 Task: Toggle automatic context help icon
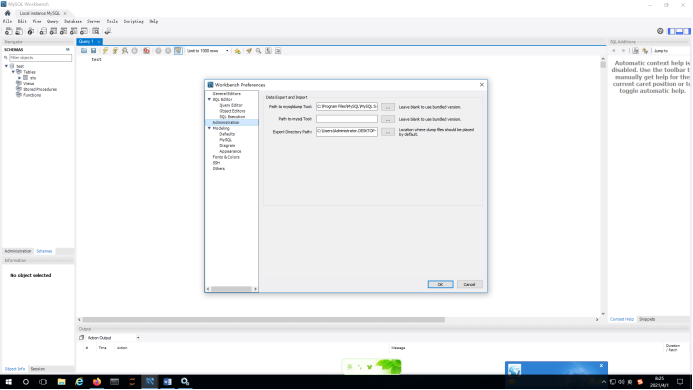point(645,51)
